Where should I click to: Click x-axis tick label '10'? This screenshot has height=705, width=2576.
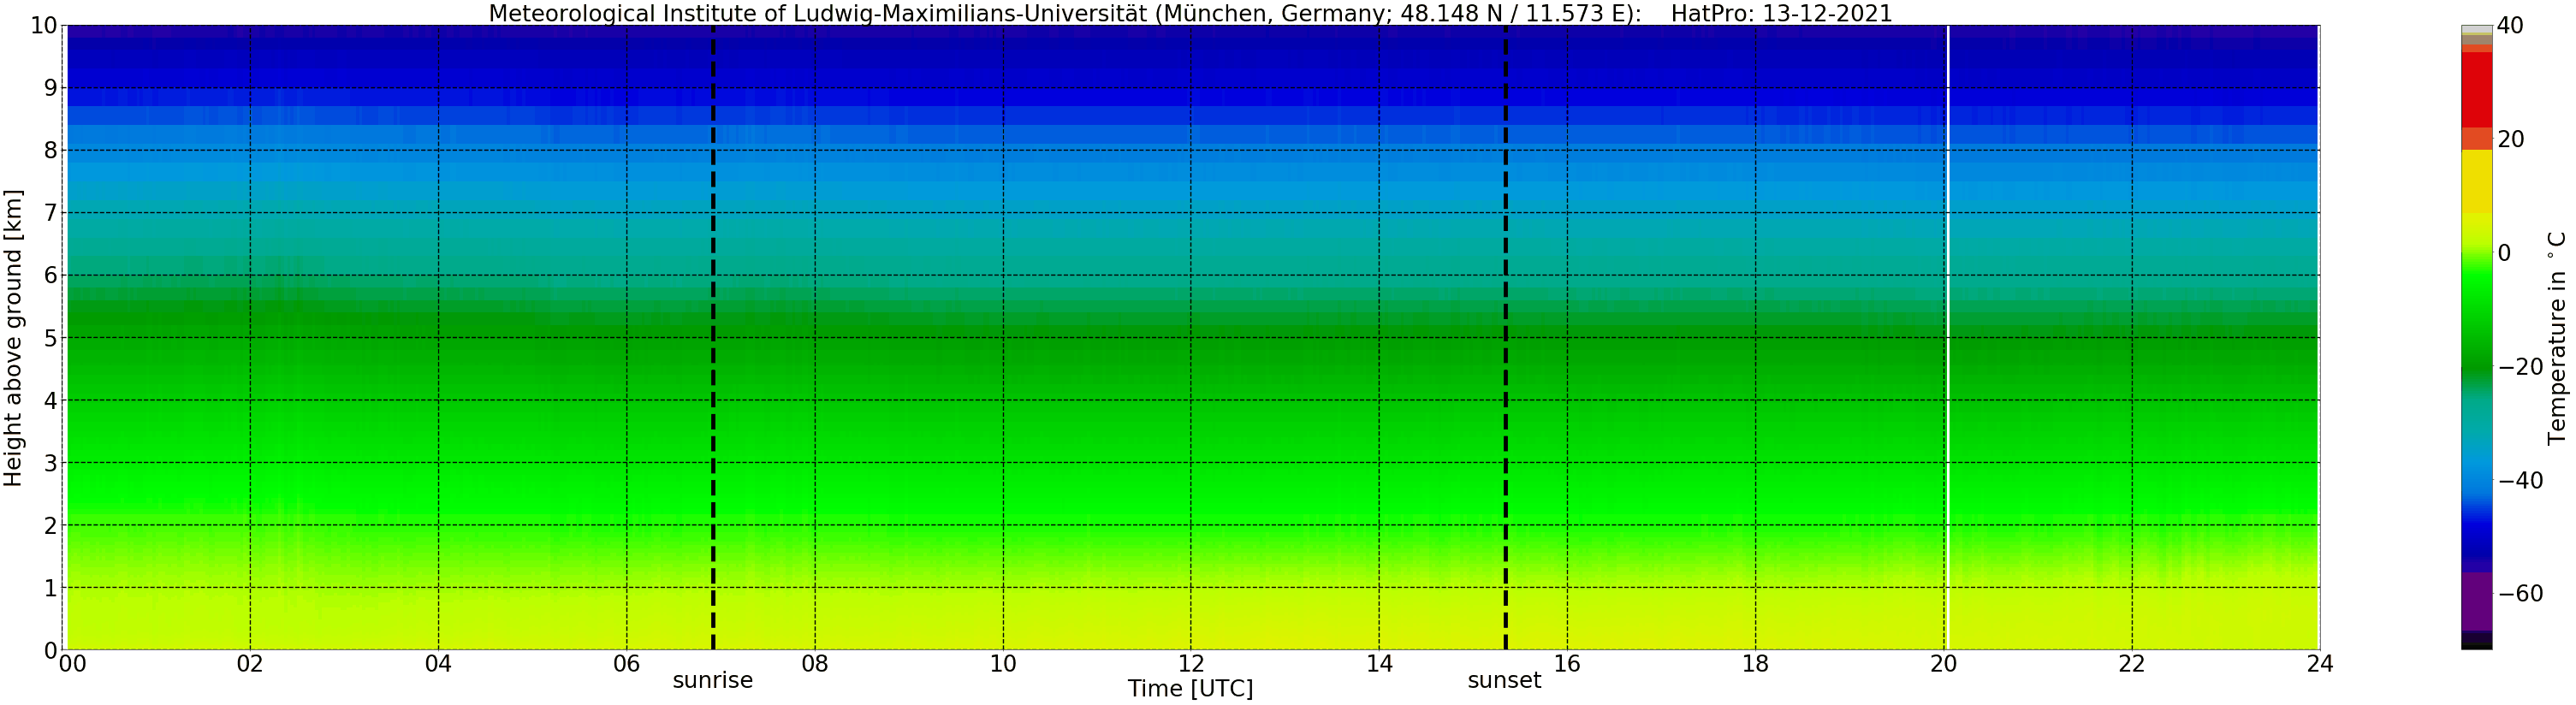(1003, 664)
